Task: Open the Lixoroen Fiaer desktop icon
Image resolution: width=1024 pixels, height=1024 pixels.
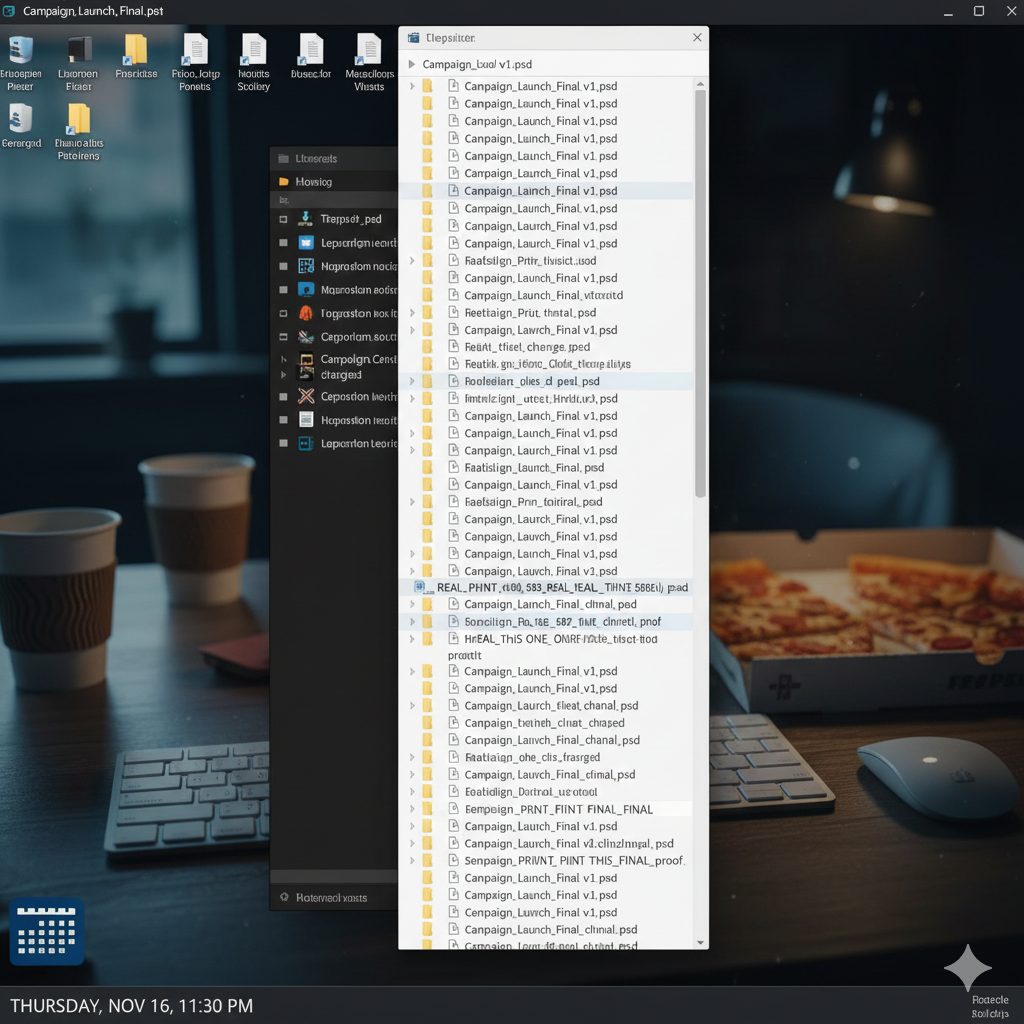Action: pyautogui.click(x=78, y=51)
